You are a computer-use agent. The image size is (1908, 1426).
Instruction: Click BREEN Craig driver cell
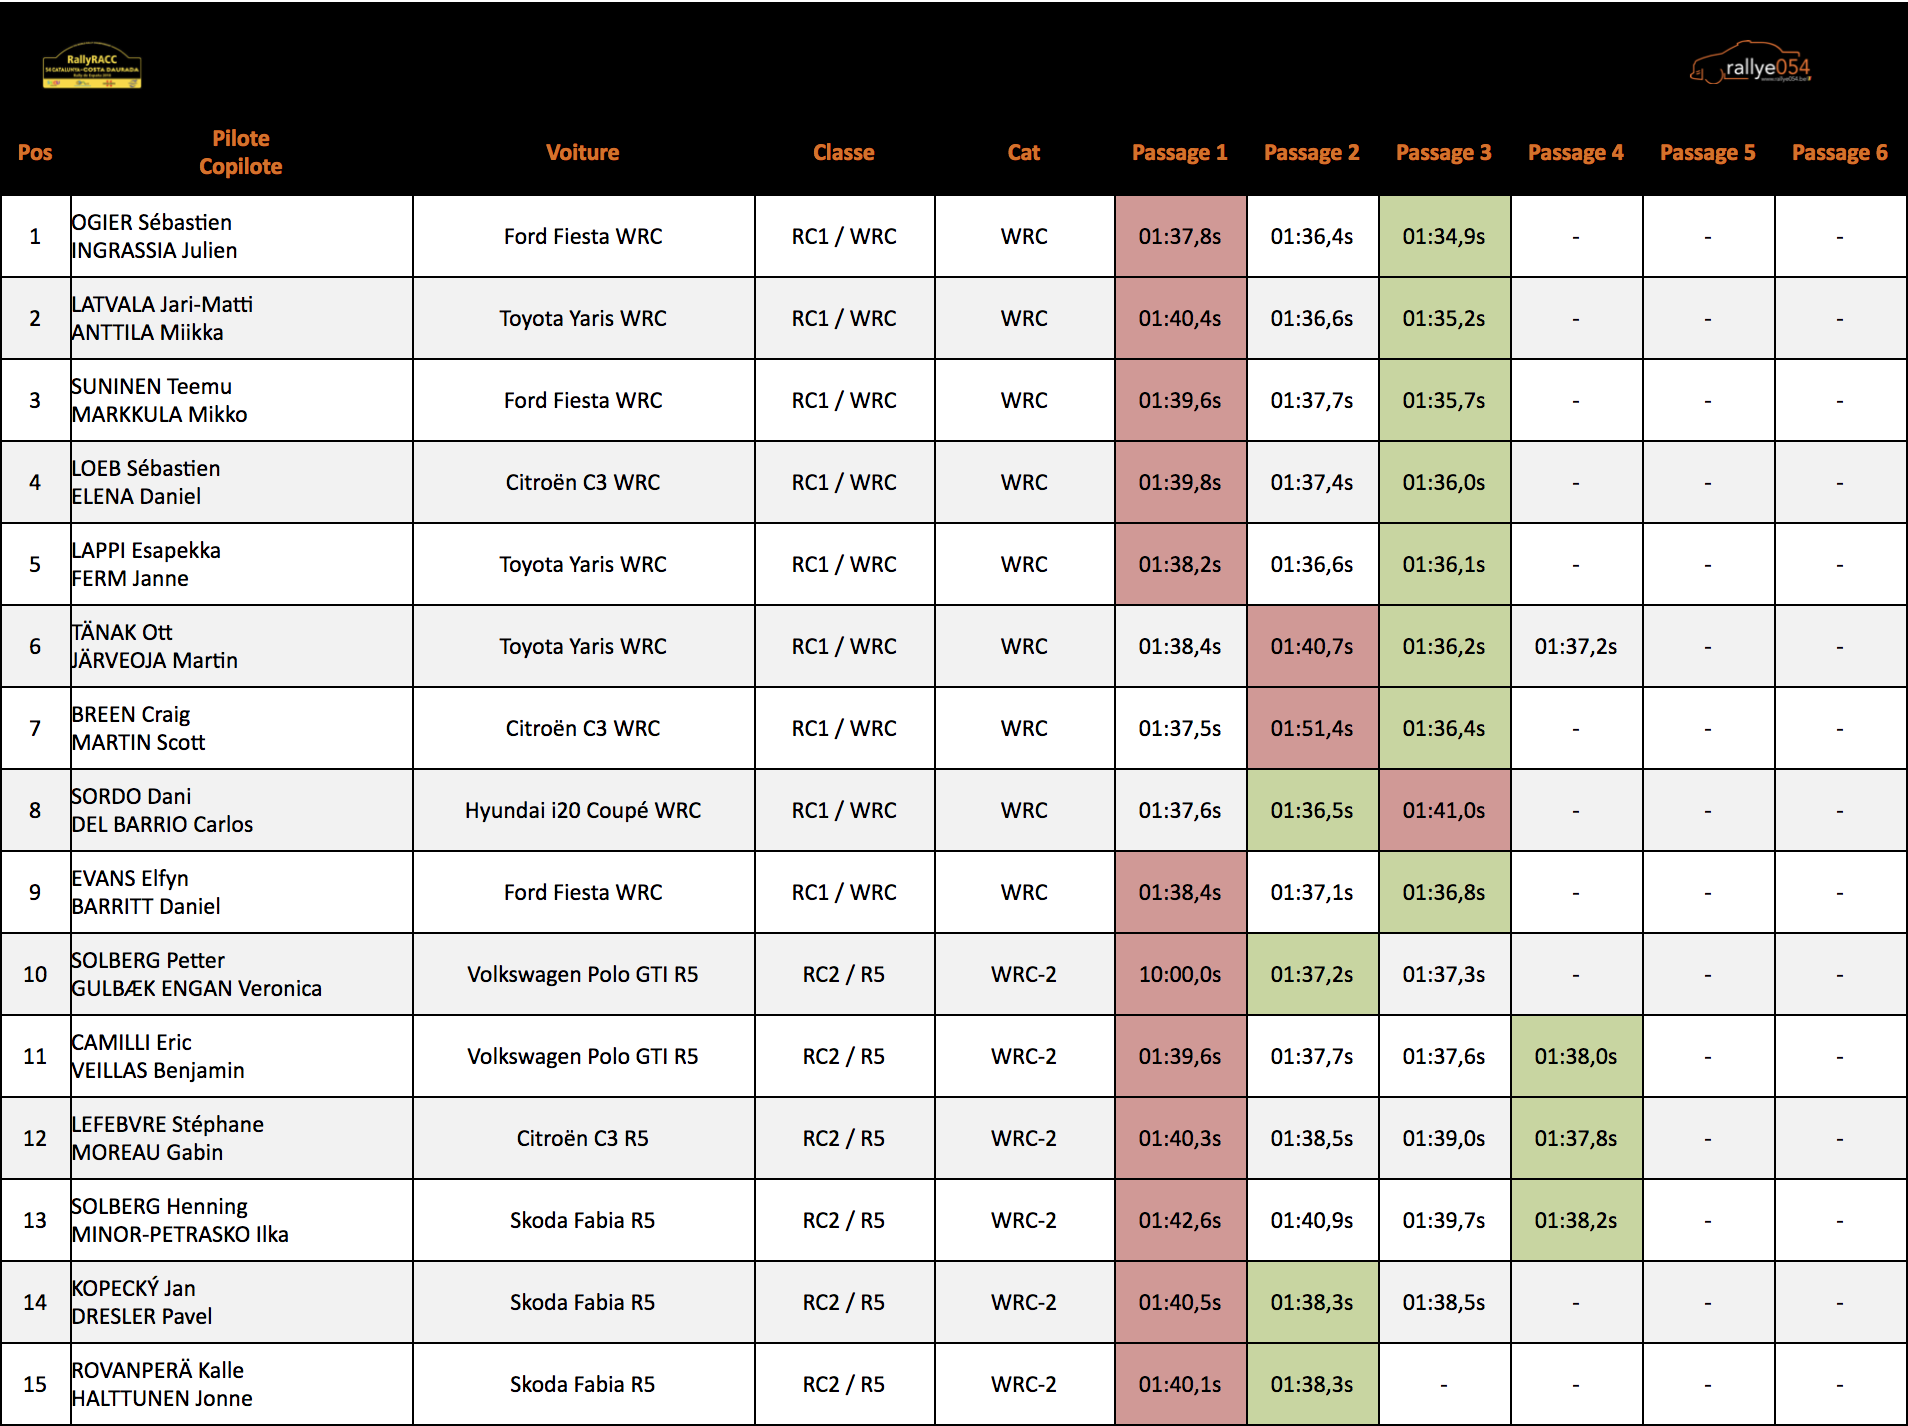point(241,729)
